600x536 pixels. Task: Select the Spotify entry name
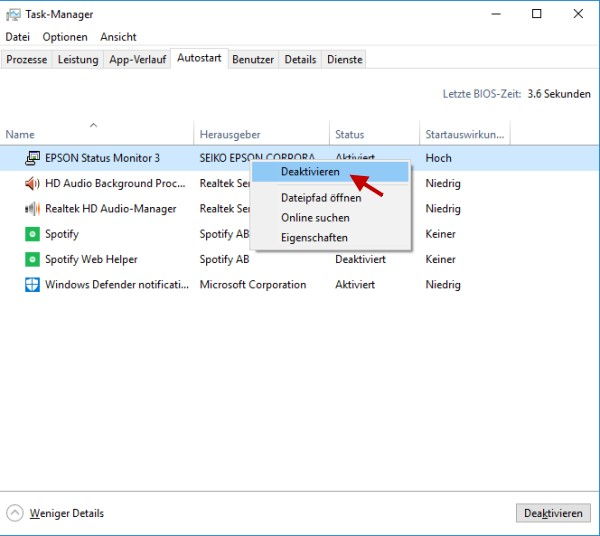tap(62, 234)
